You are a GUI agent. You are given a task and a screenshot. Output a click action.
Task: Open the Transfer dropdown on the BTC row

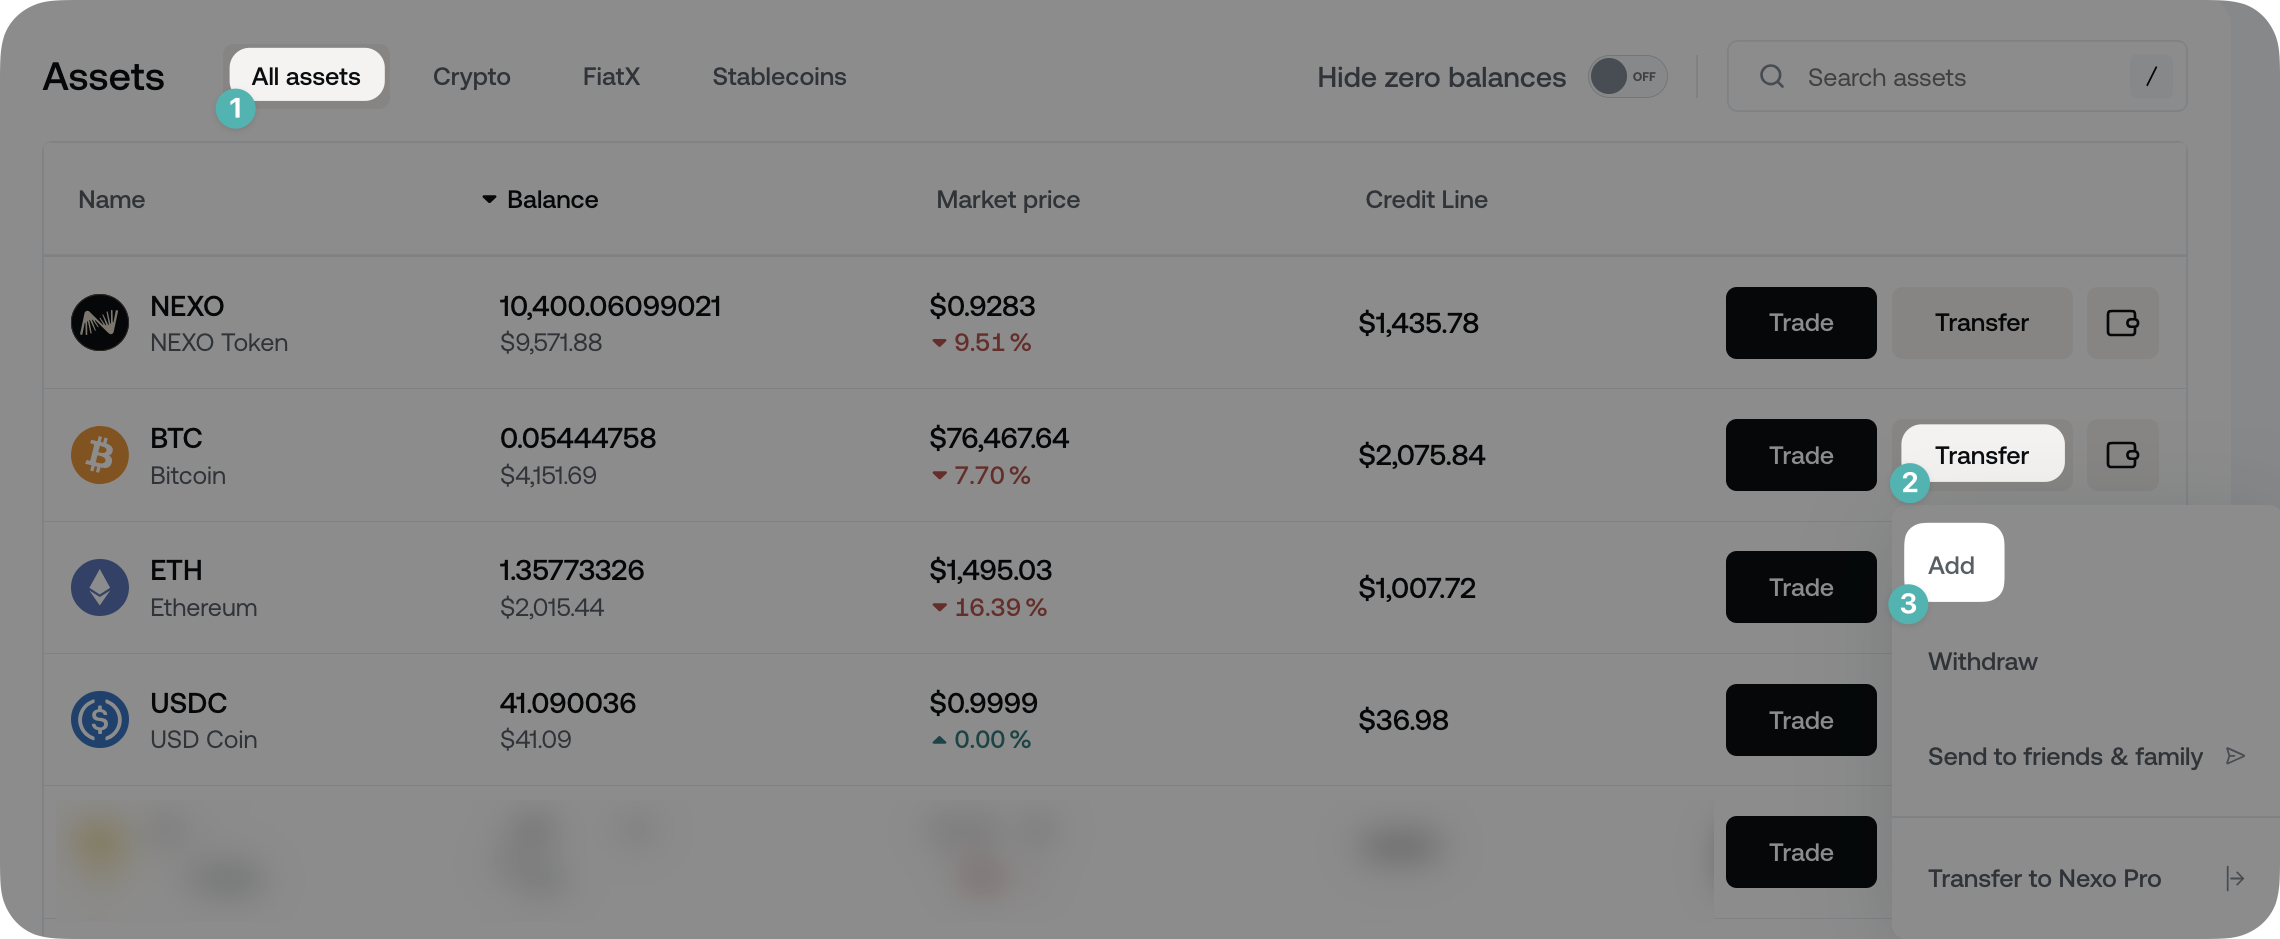[x=1982, y=455]
